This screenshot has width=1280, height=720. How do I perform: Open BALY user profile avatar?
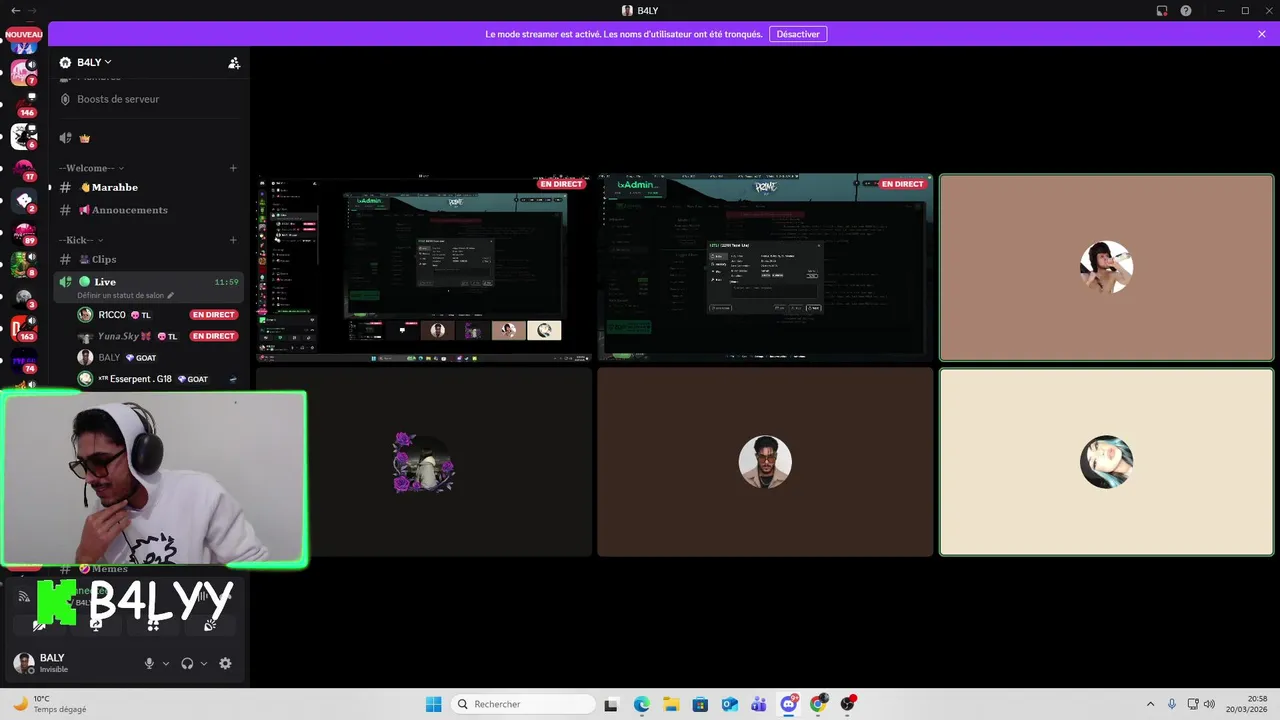click(x=23, y=663)
